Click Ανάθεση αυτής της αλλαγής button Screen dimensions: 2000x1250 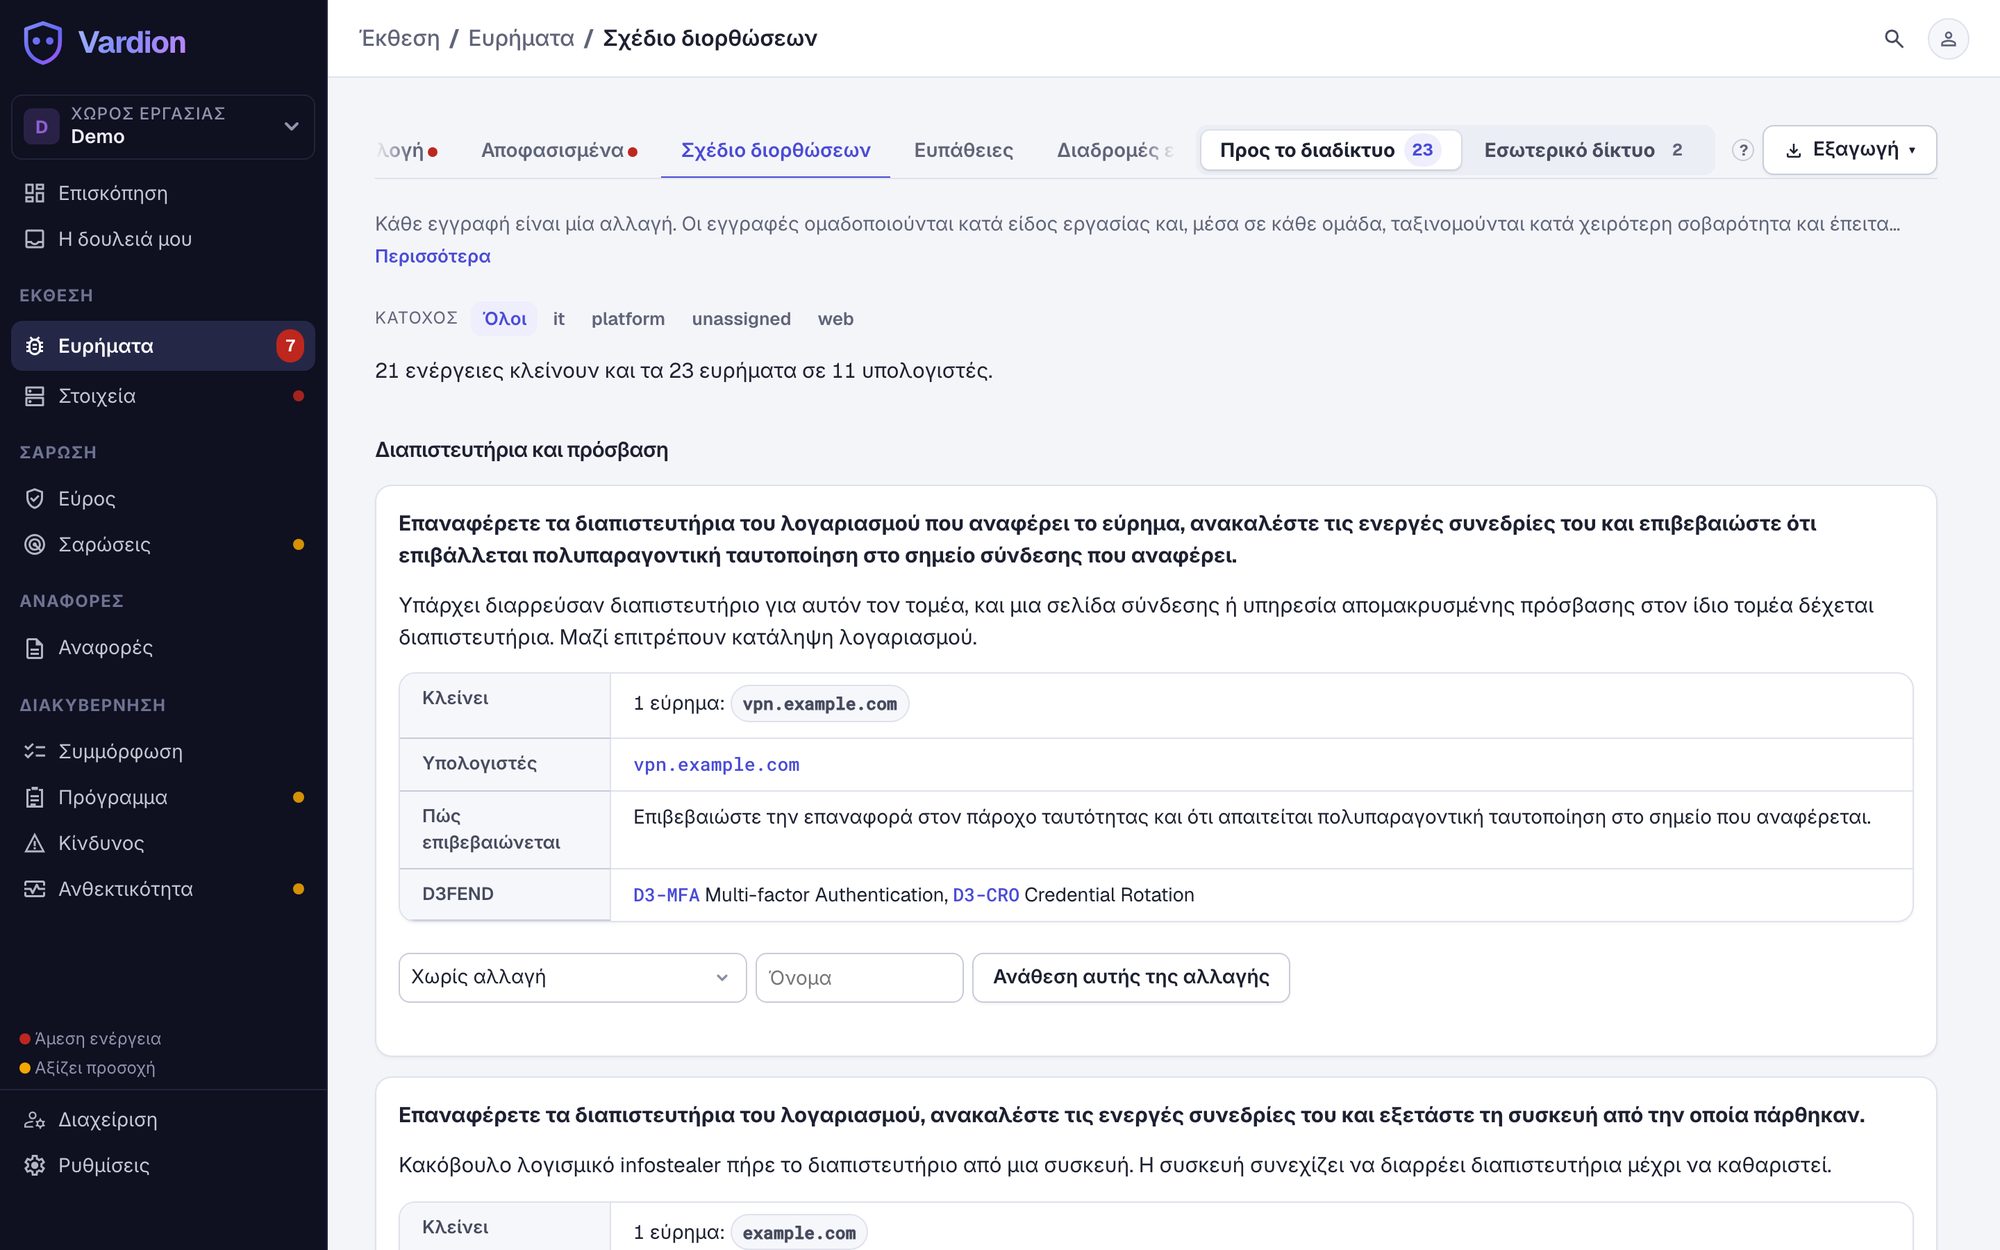(1131, 977)
